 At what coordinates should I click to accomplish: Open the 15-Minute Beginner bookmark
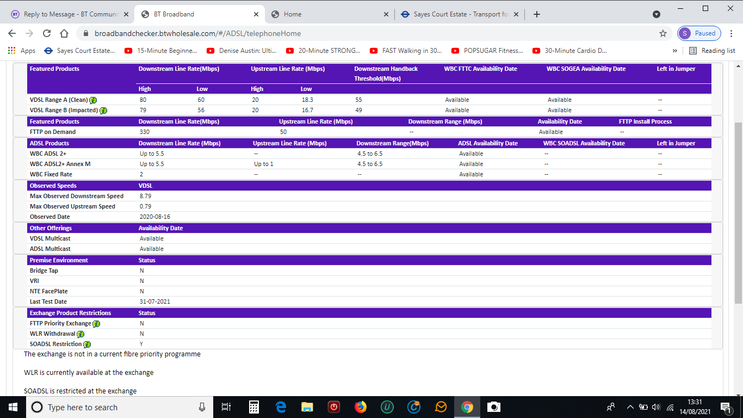point(161,50)
